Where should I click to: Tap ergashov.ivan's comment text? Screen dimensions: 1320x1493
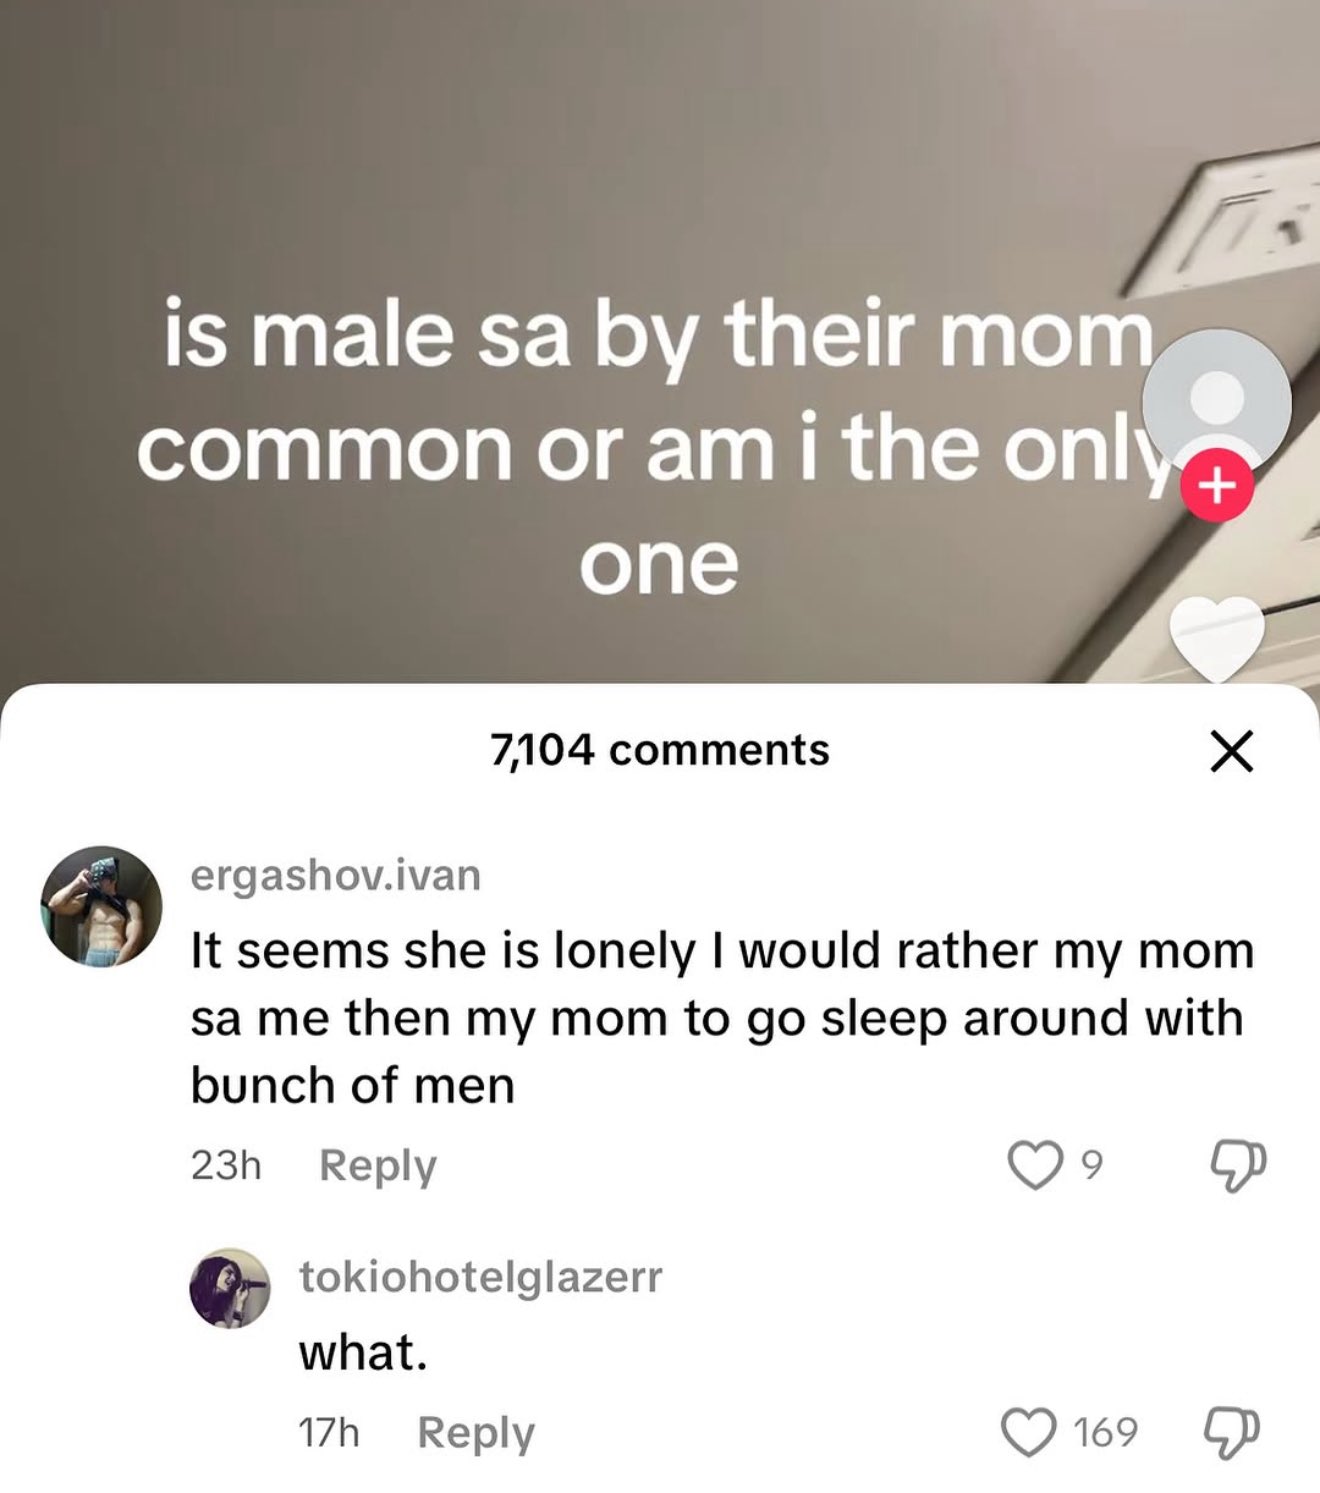click(x=722, y=1018)
